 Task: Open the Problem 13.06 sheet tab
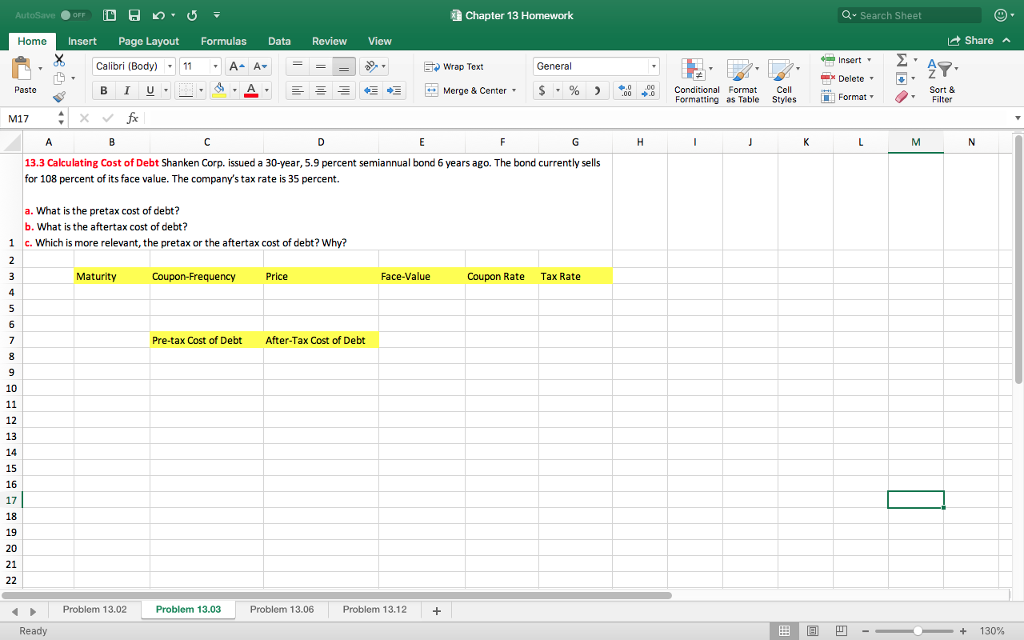coord(281,609)
